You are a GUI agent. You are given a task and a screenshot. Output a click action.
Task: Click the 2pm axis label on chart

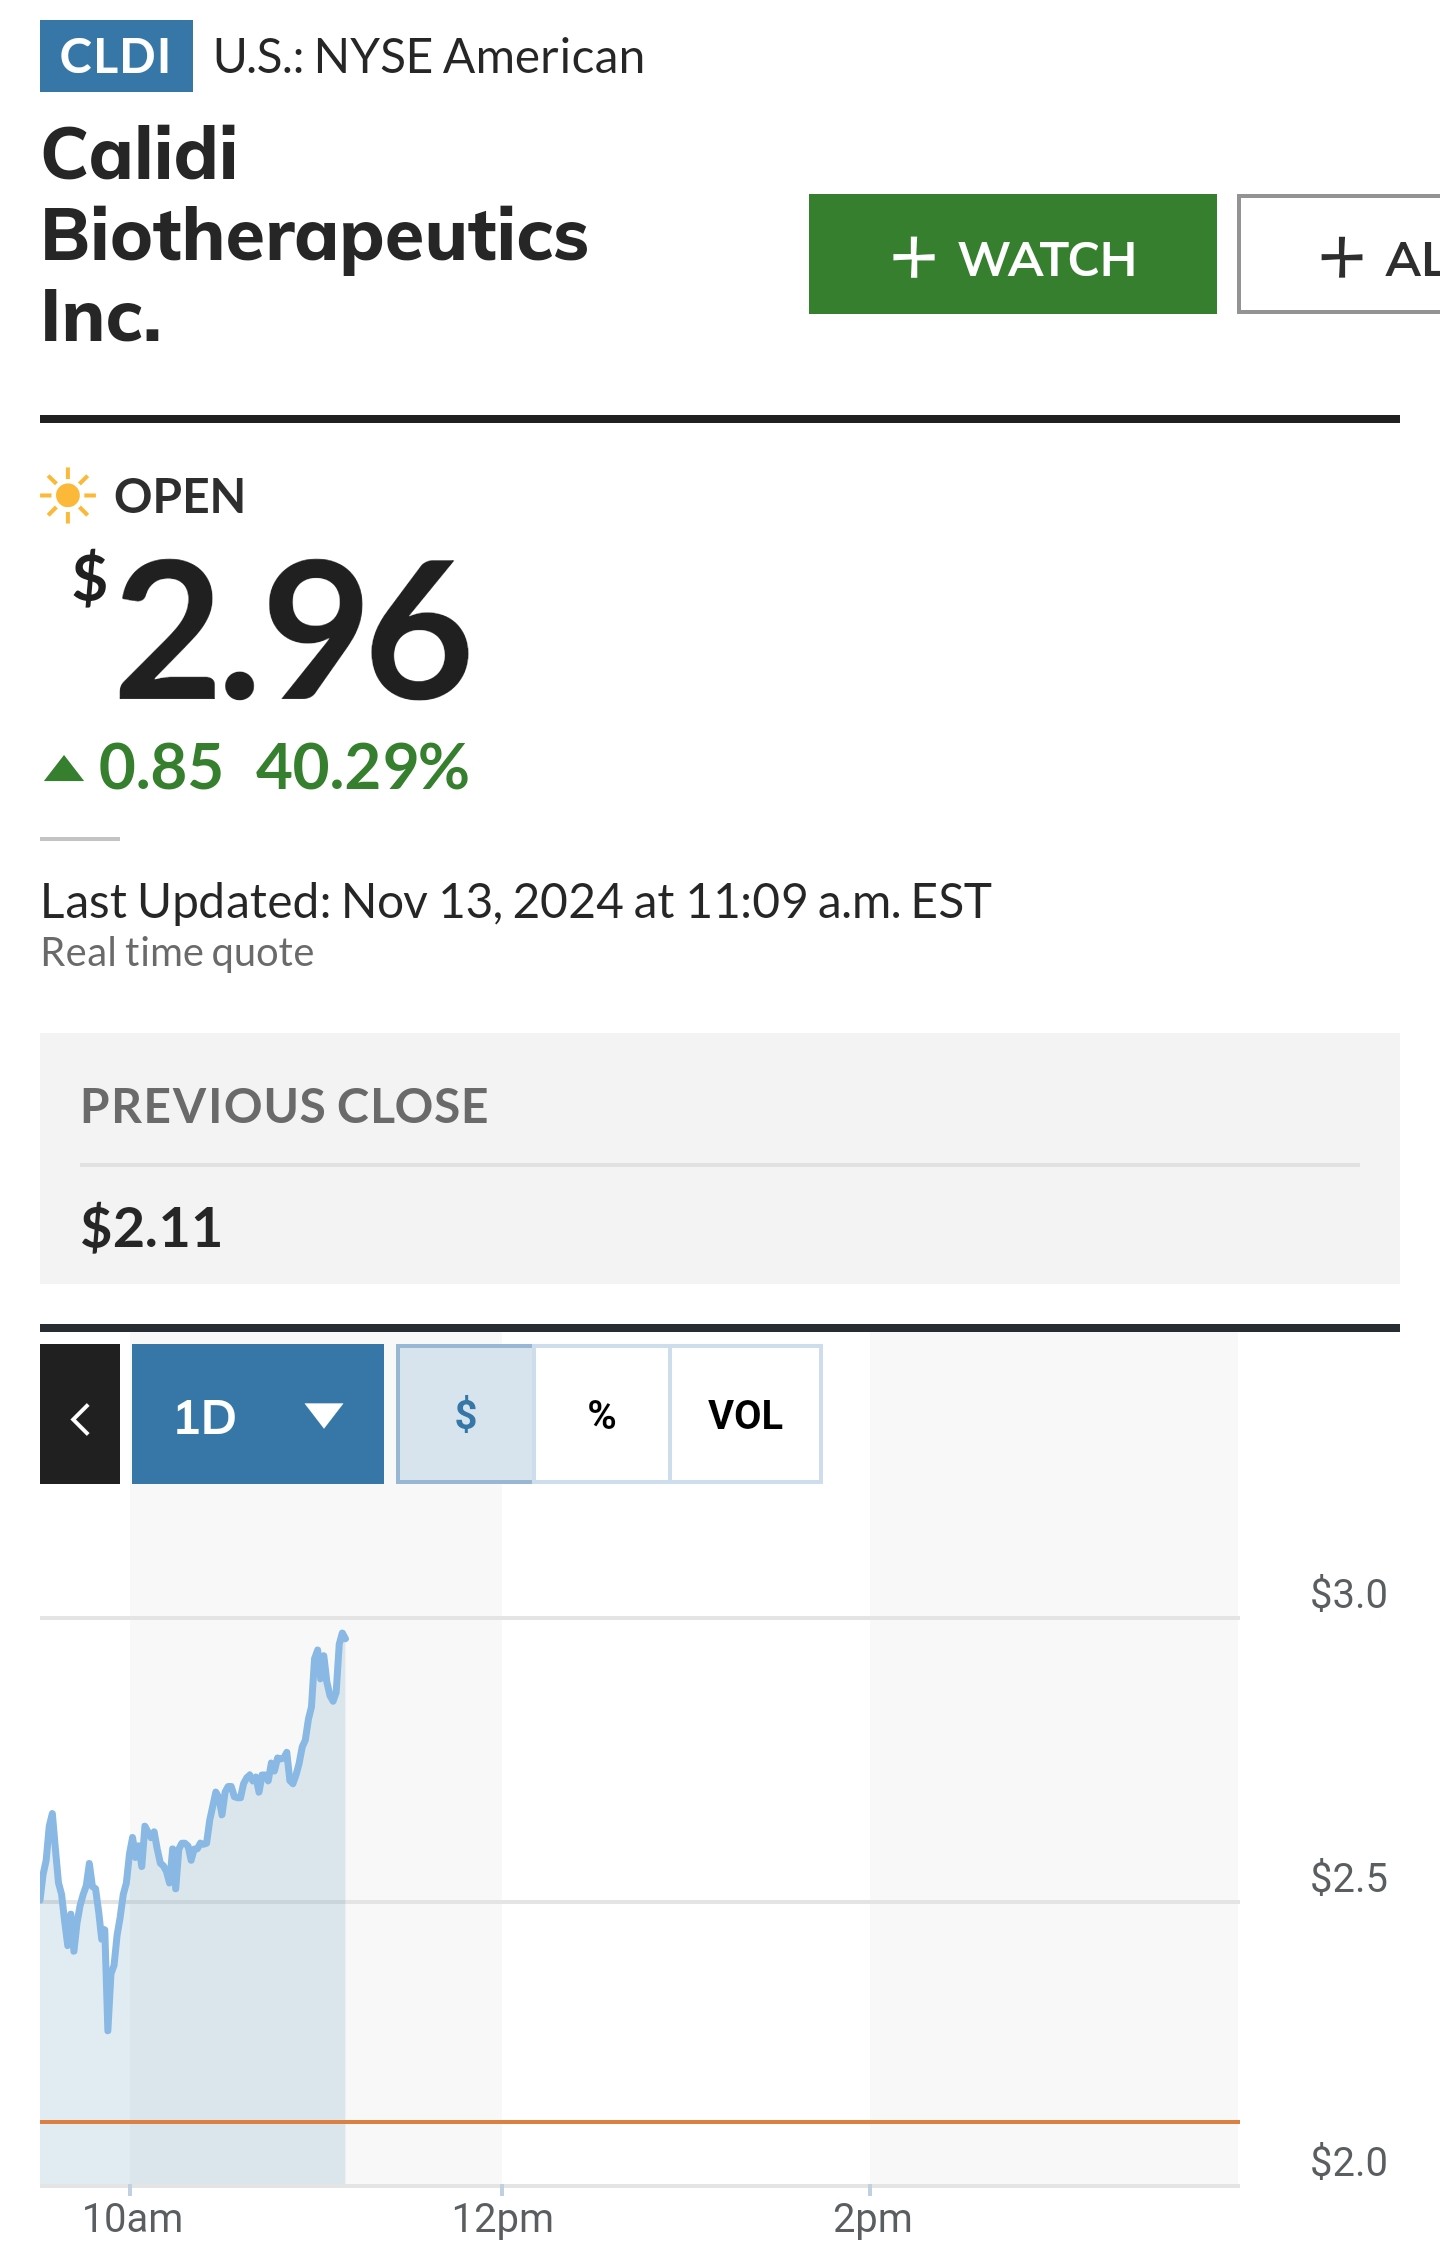[872, 2218]
